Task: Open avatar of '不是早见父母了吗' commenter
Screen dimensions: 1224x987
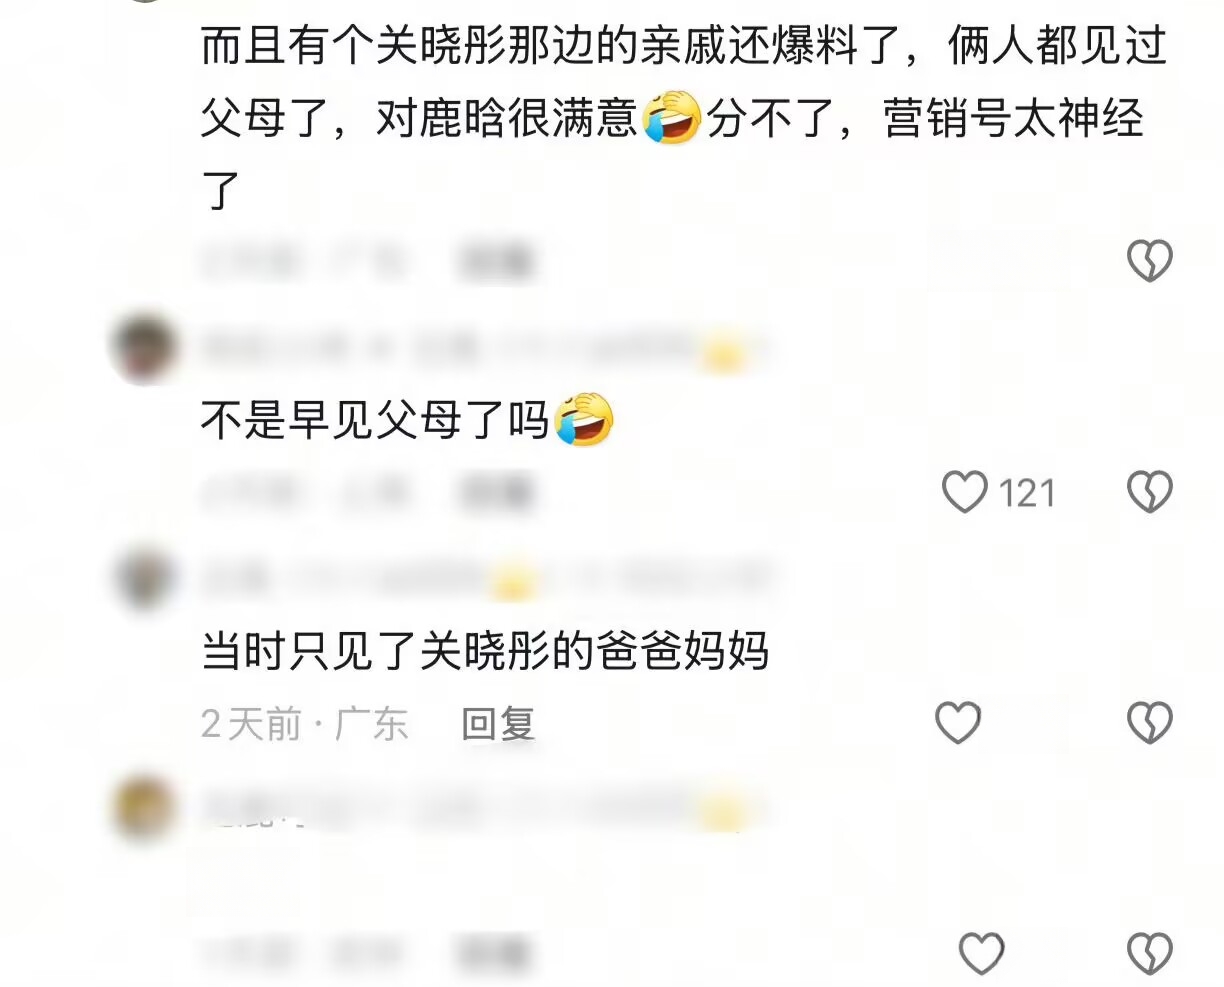Action: coord(144,349)
